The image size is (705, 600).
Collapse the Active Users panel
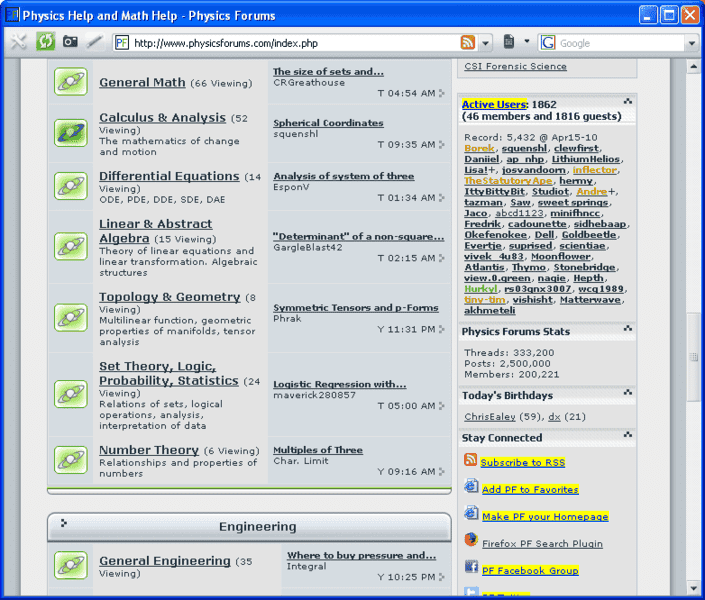click(x=628, y=101)
